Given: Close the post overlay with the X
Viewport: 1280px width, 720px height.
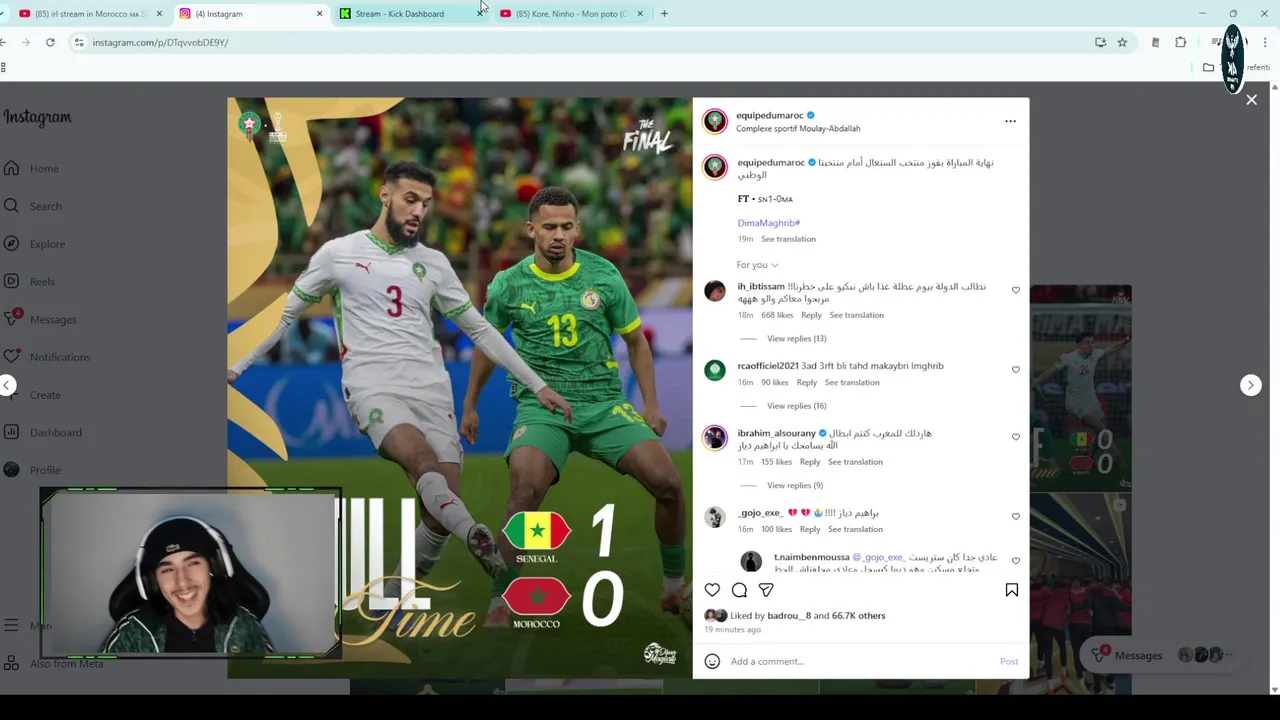Looking at the screenshot, I should (1251, 100).
